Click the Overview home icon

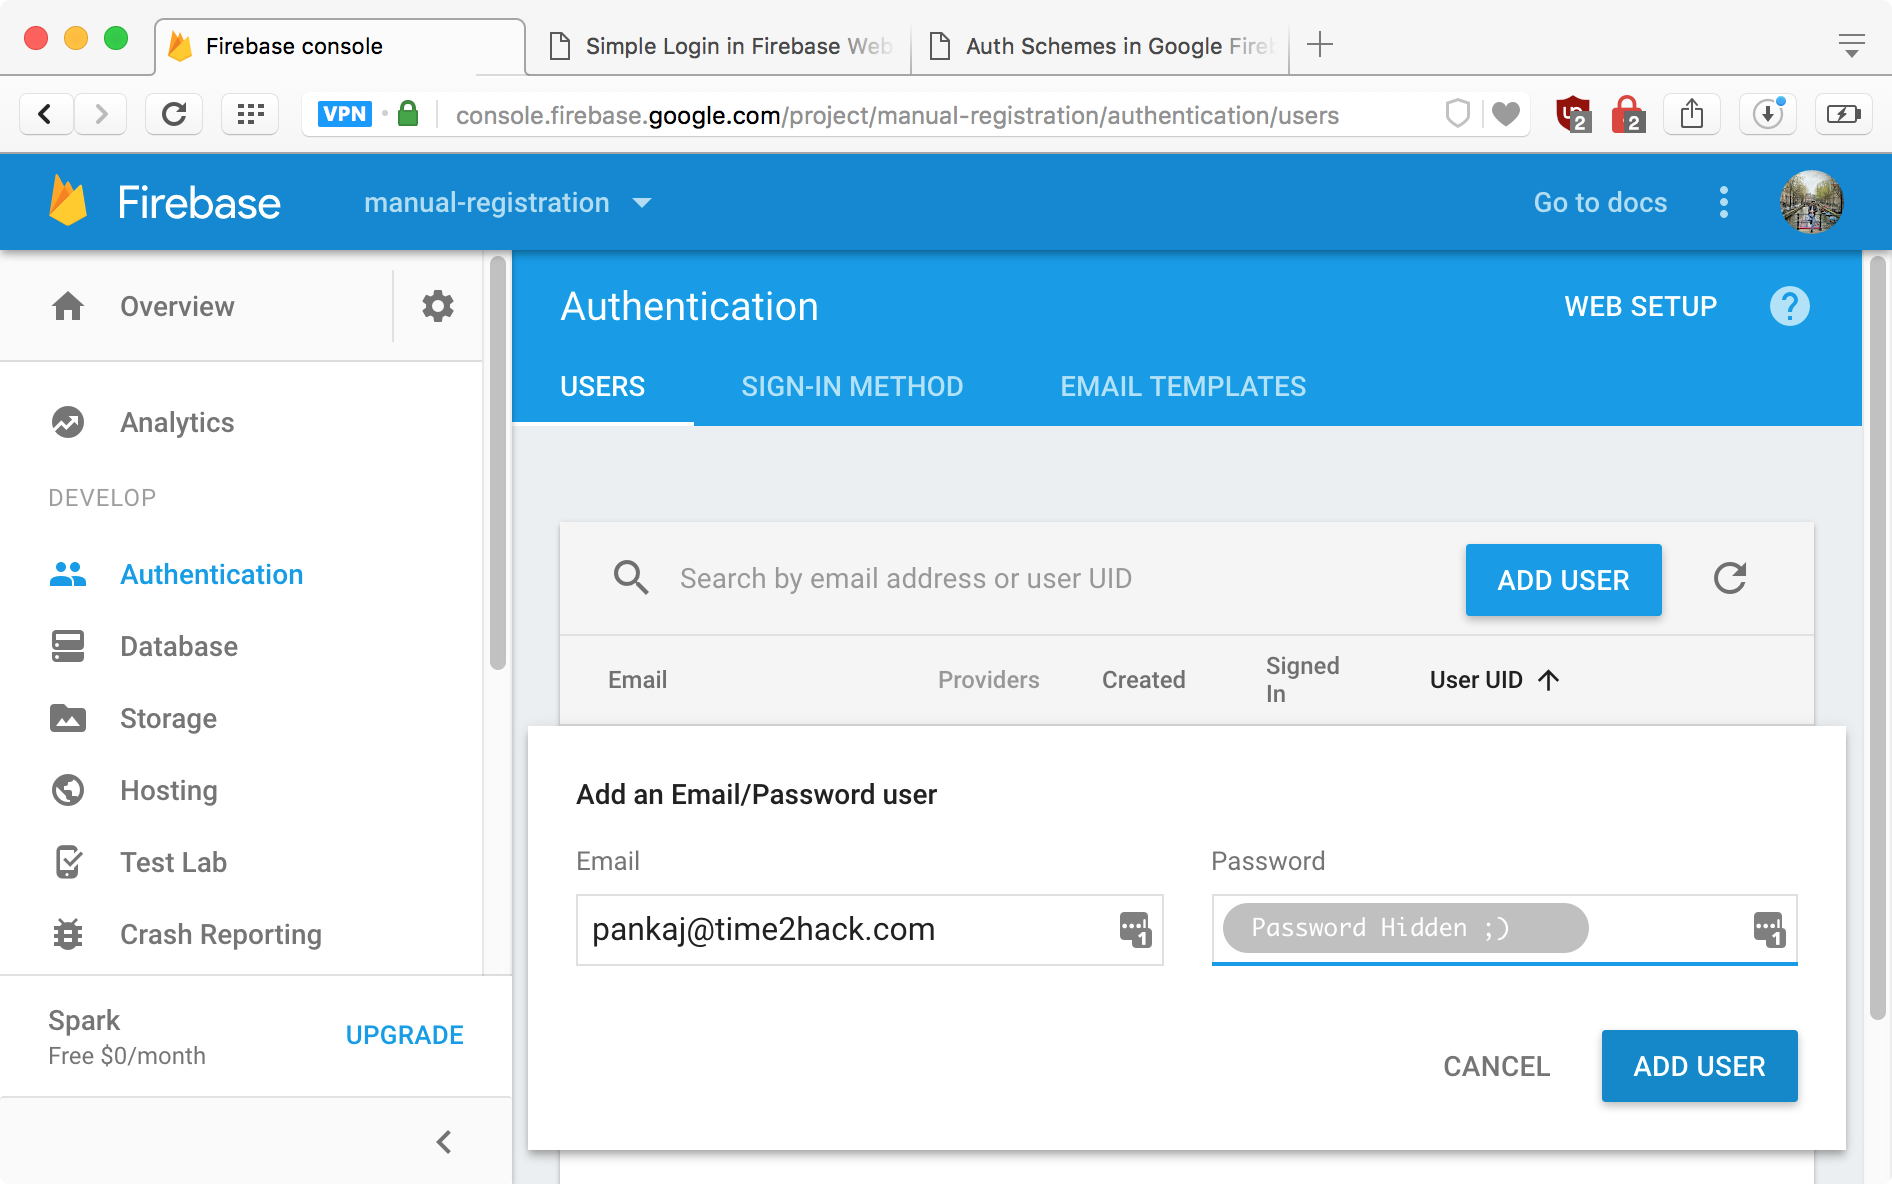[x=68, y=306]
